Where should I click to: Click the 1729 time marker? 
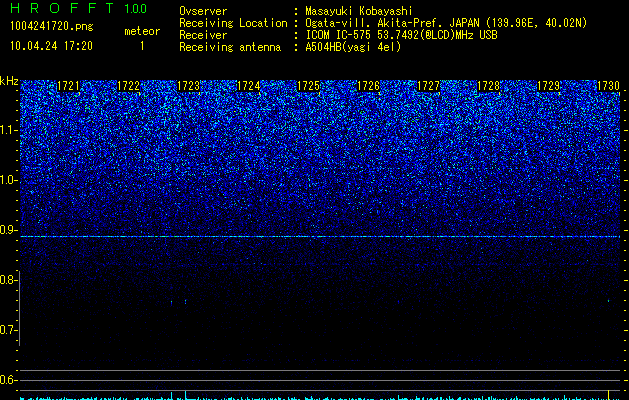(x=548, y=86)
